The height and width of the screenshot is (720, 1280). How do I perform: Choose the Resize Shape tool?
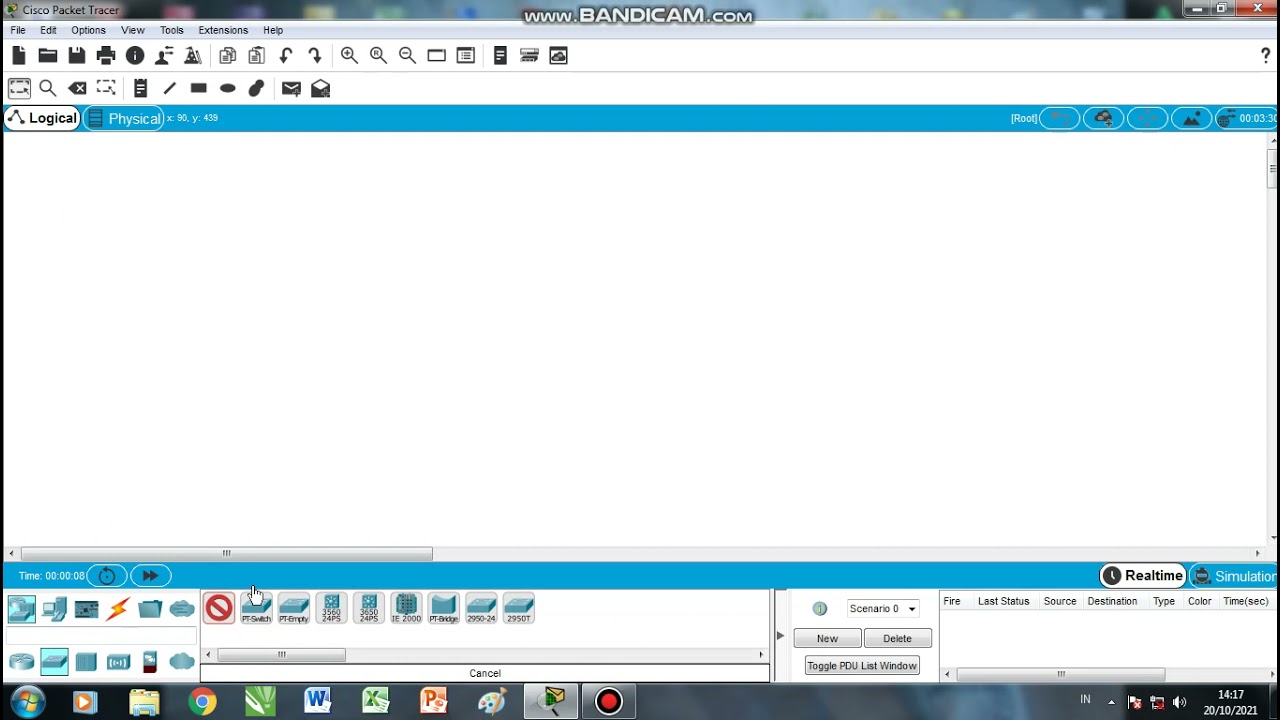[106, 89]
